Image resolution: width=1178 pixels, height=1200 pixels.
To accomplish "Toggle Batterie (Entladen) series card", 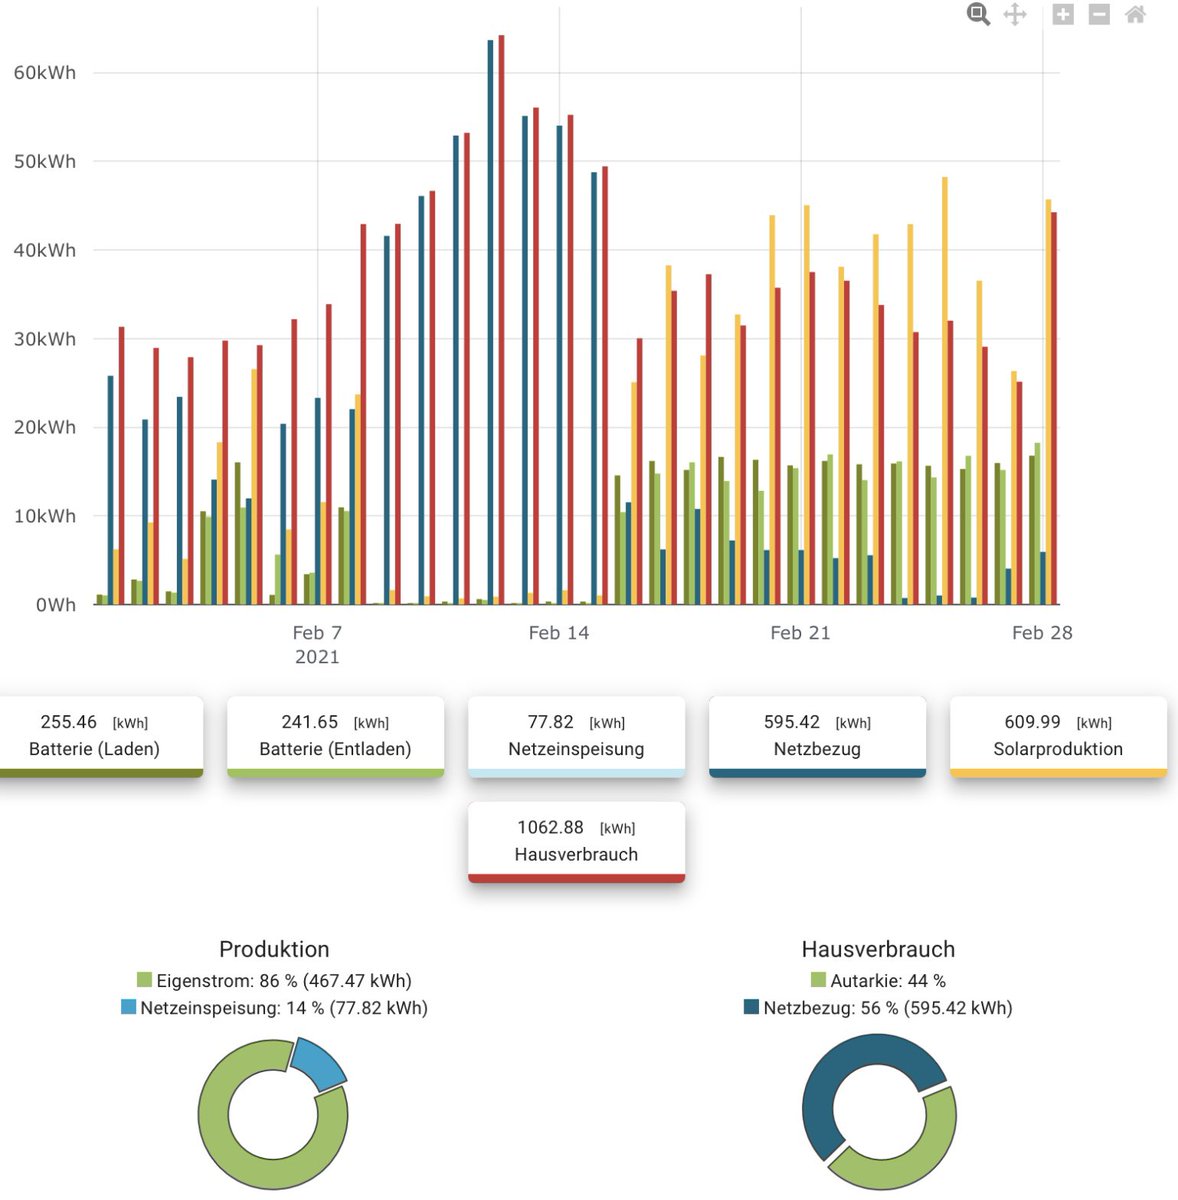I will coord(335,736).
